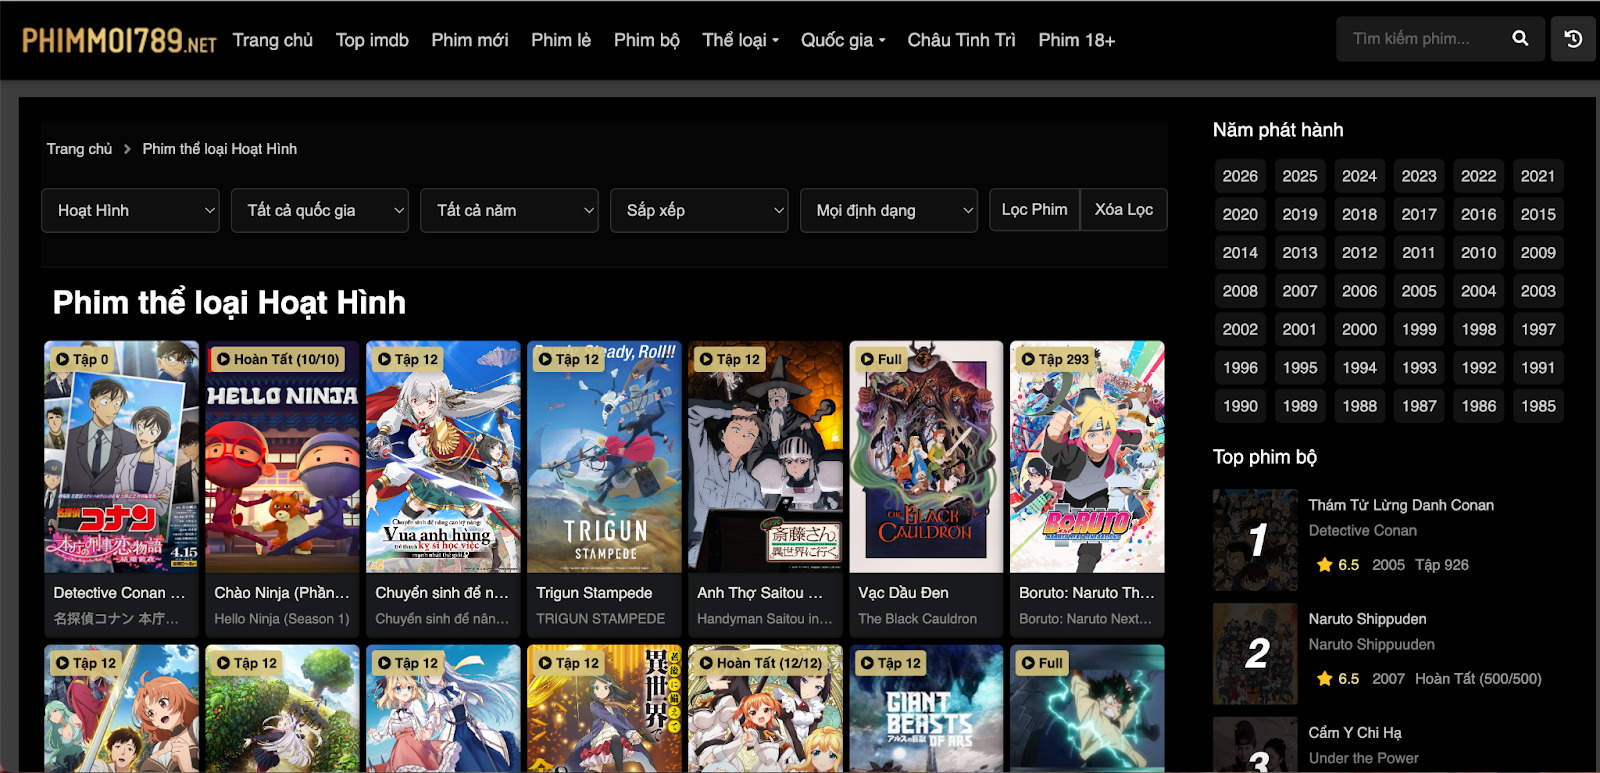Go to Trang chủ in navigation bar

(273, 40)
